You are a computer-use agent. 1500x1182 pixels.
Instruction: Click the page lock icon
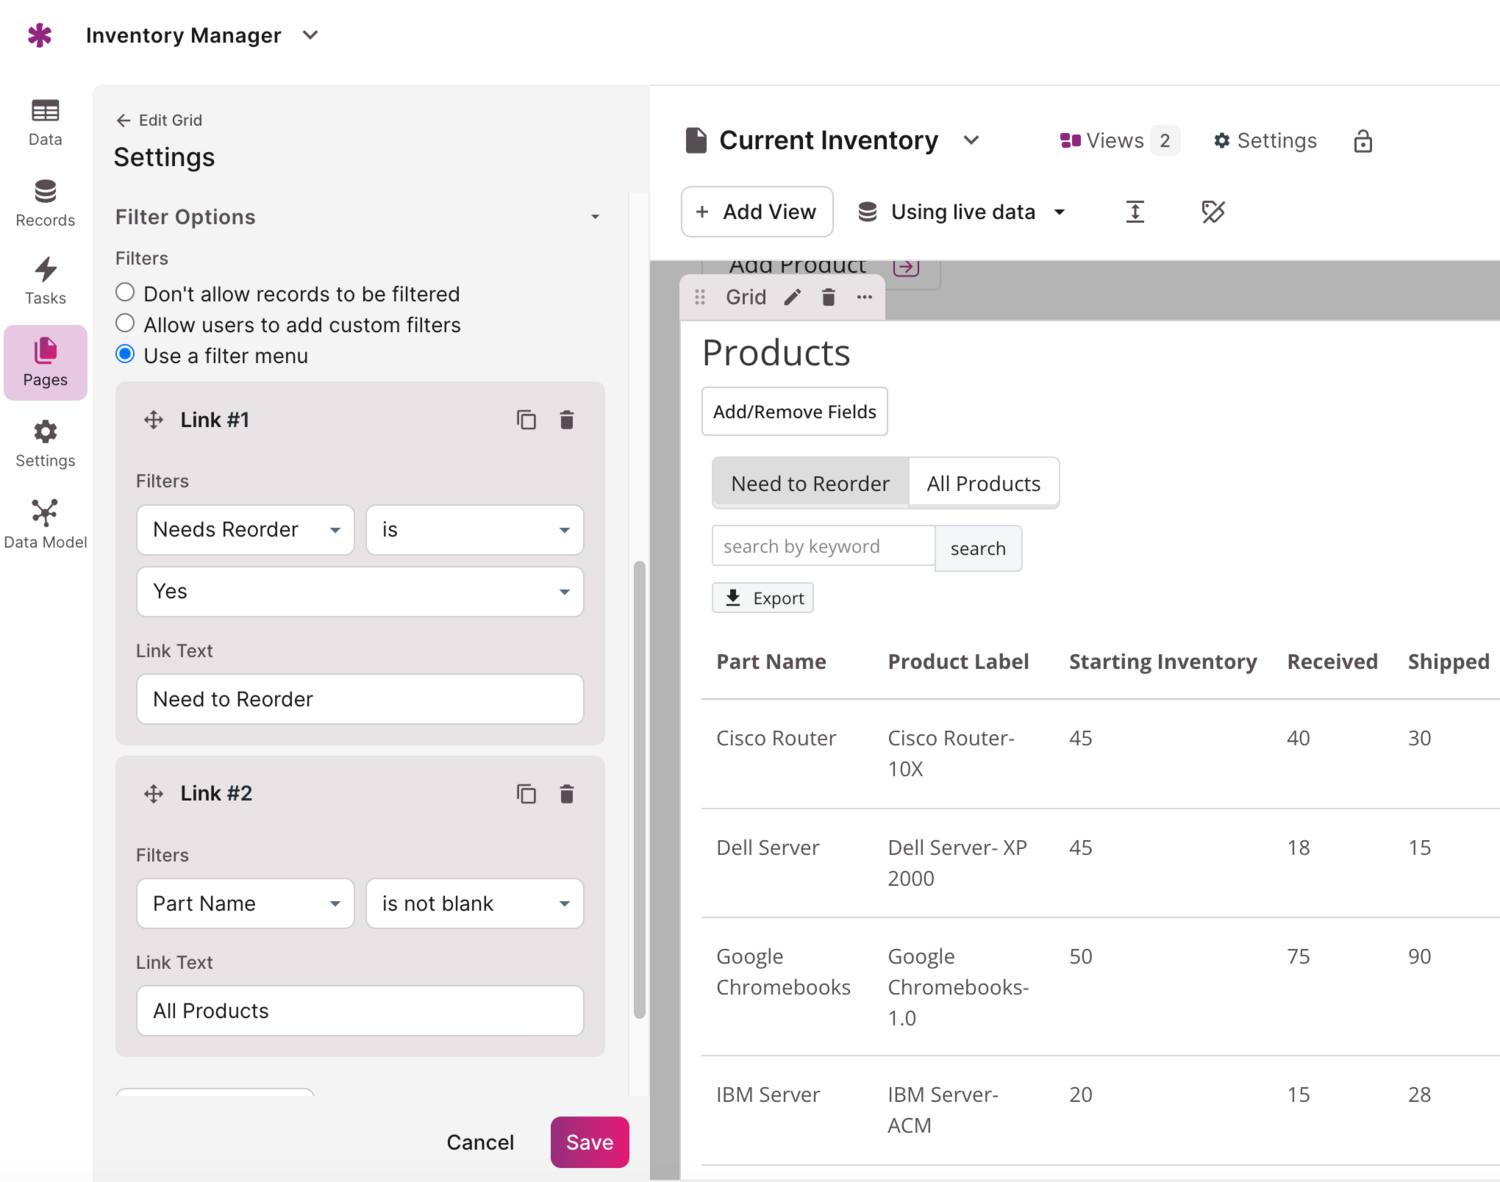pyautogui.click(x=1362, y=141)
